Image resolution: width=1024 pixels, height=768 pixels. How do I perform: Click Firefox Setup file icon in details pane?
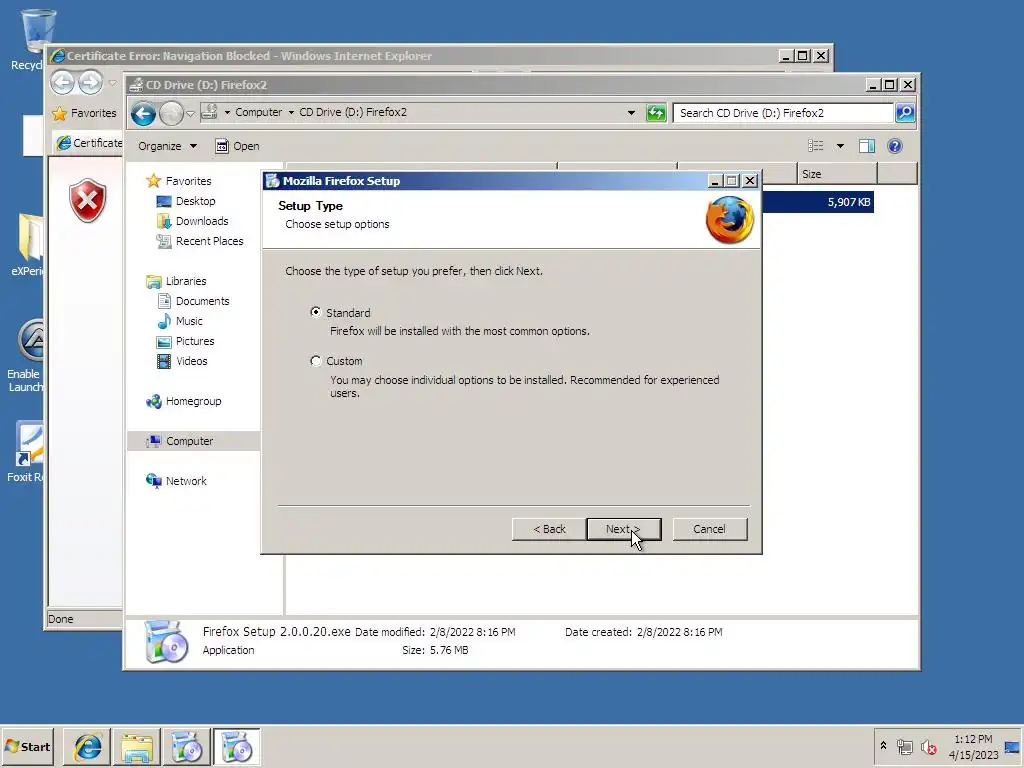point(166,641)
